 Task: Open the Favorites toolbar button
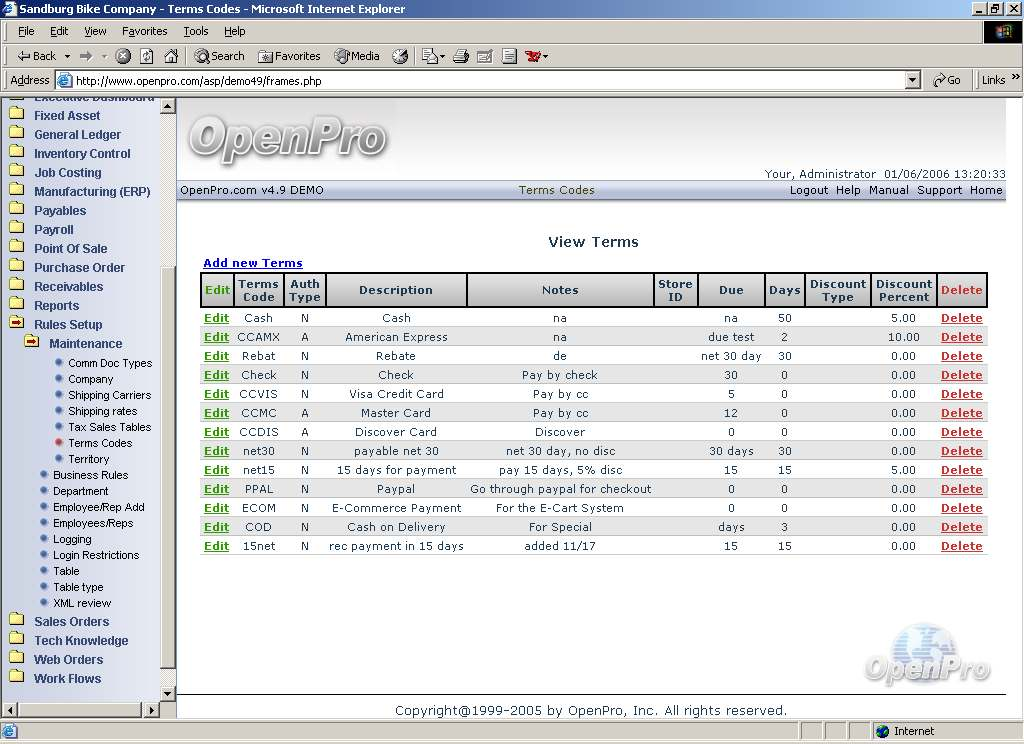(289, 56)
